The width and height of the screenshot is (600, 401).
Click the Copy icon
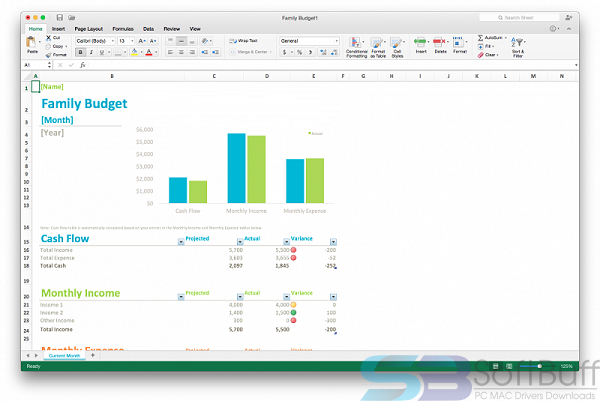48,46
